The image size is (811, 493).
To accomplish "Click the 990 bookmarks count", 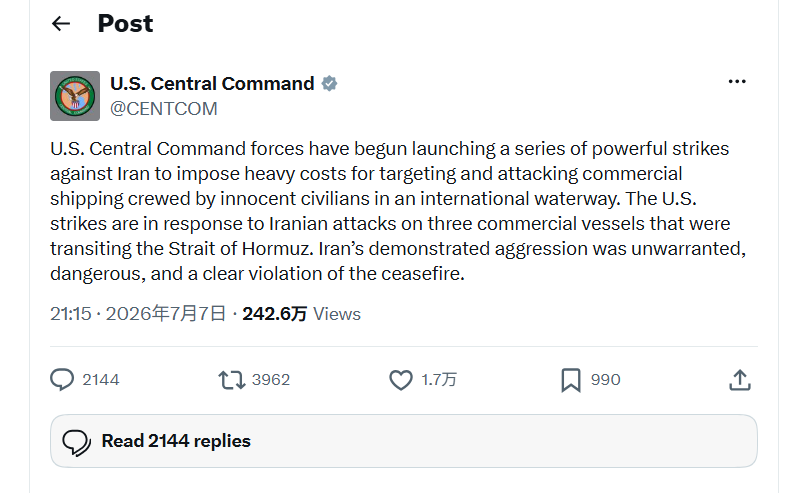I will coord(606,380).
